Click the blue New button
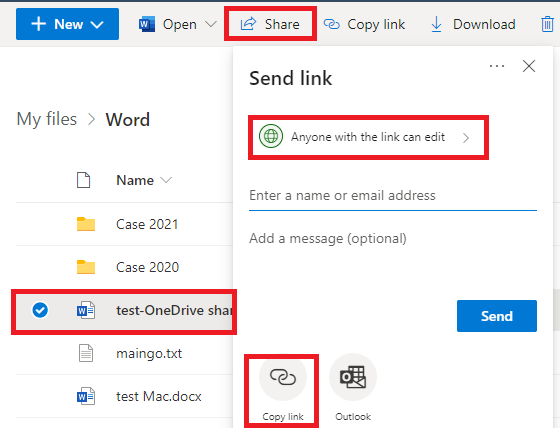This screenshot has height=428, width=560. (x=67, y=24)
